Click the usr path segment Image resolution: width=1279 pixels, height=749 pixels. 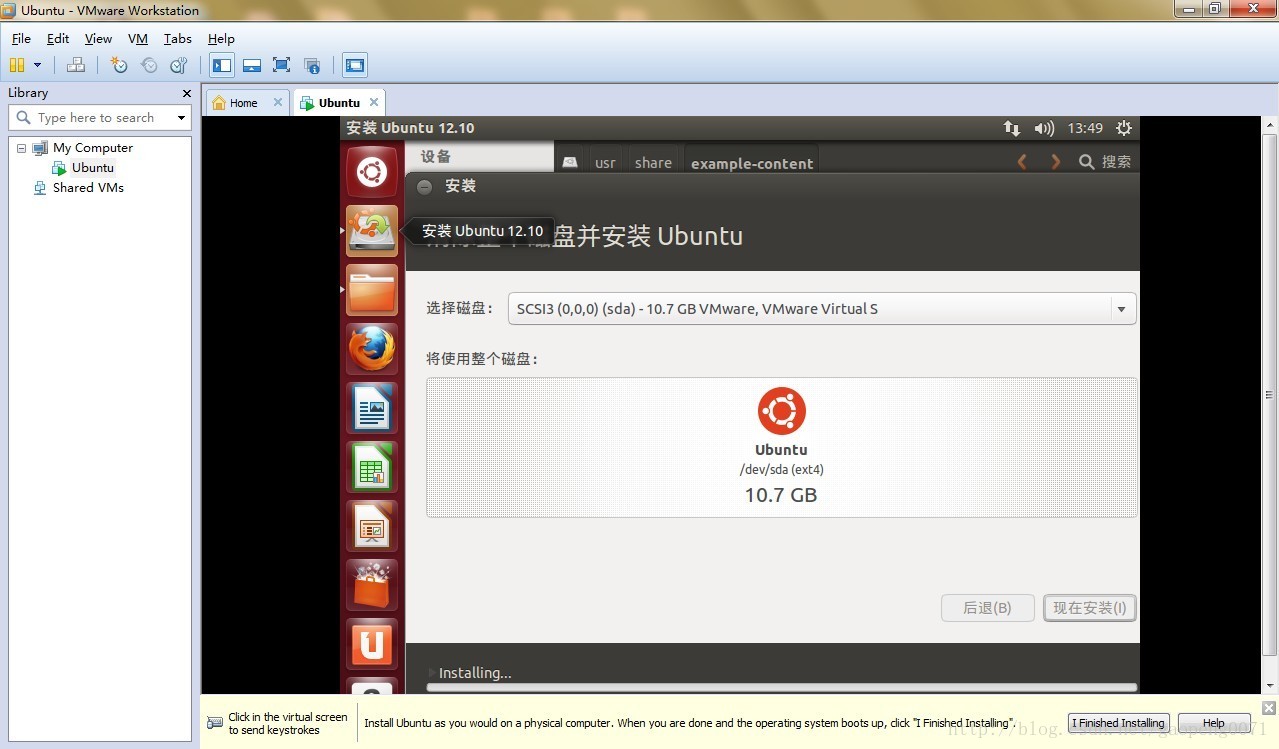click(605, 162)
